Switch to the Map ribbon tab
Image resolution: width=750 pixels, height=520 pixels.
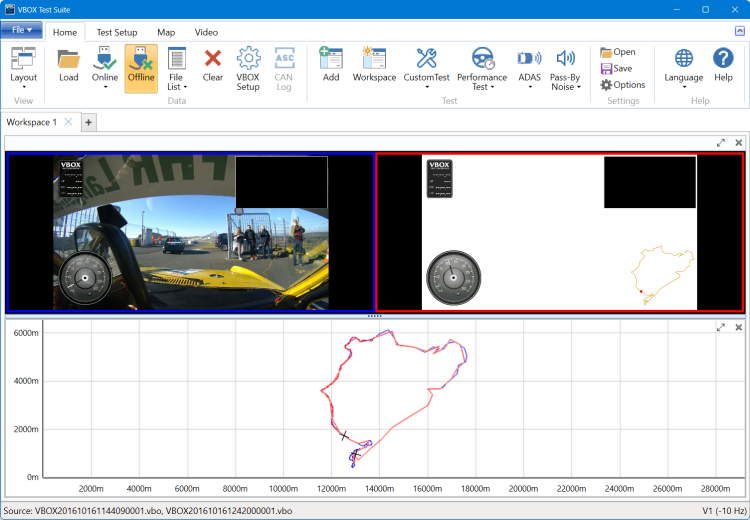[166, 32]
